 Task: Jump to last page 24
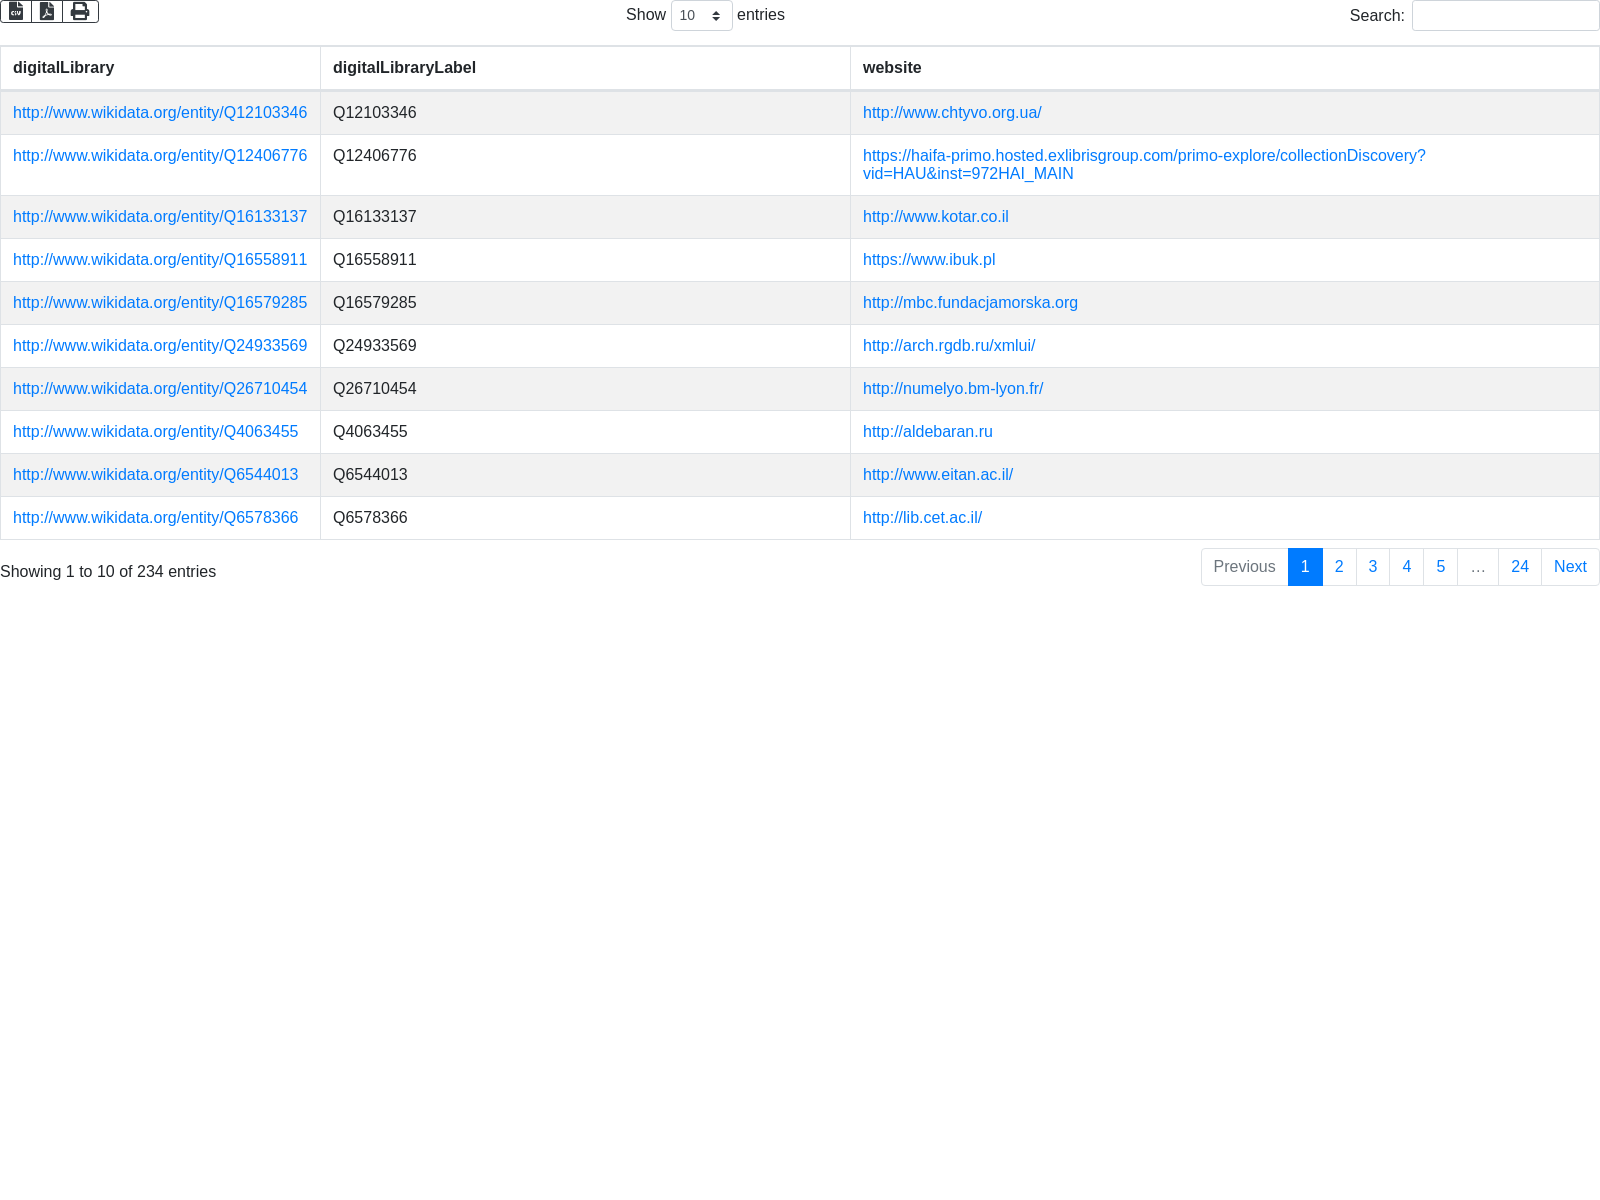tap(1519, 567)
